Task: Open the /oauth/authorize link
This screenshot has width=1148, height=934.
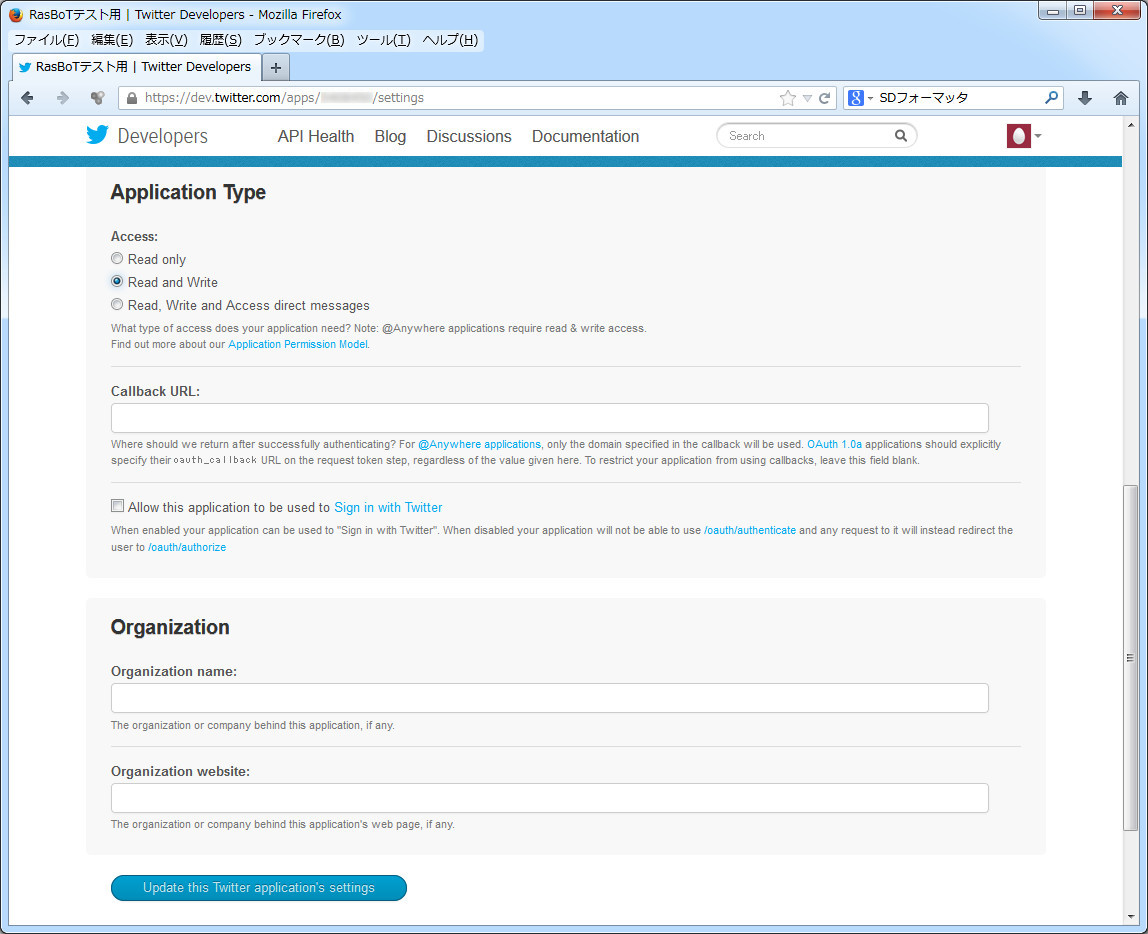Action: [x=187, y=547]
